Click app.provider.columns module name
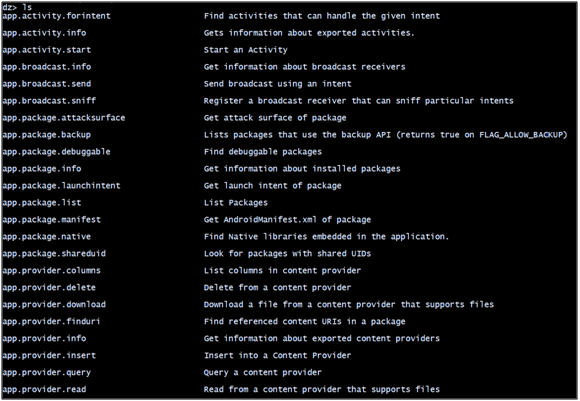The height and width of the screenshot is (401, 580). click(51, 271)
